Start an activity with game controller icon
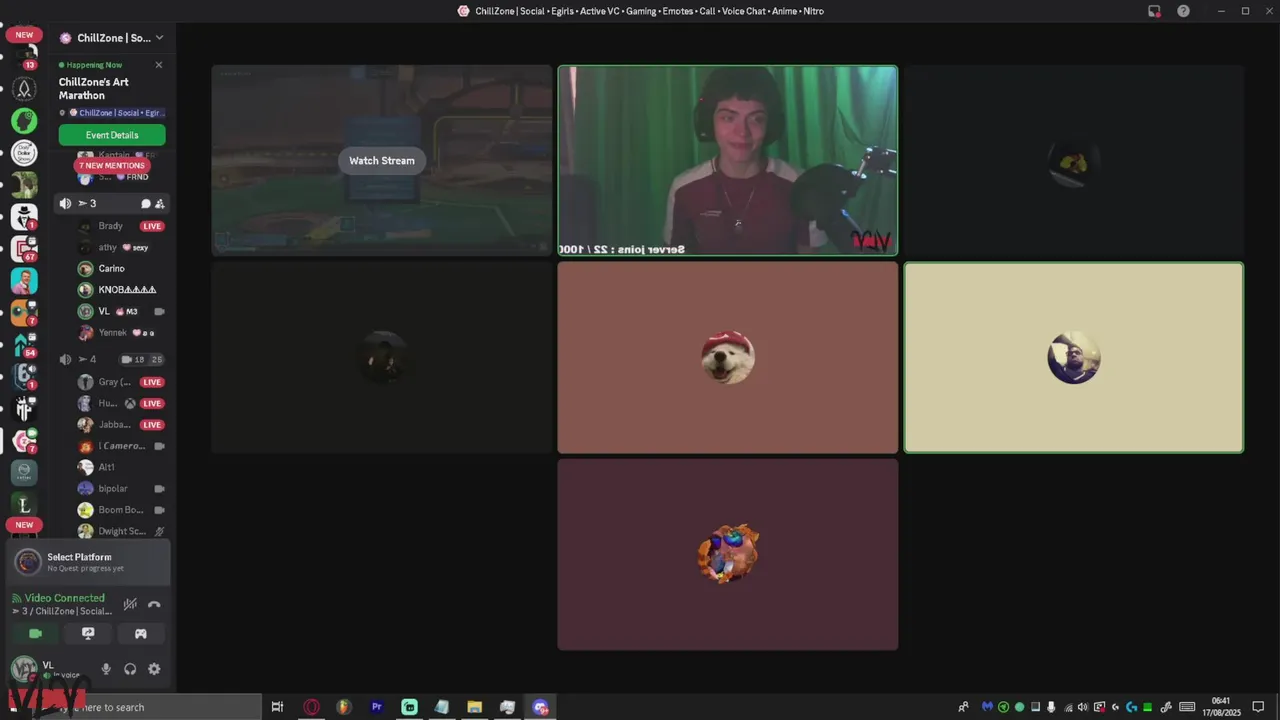This screenshot has width=1280, height=720. (x=141, y=633)
